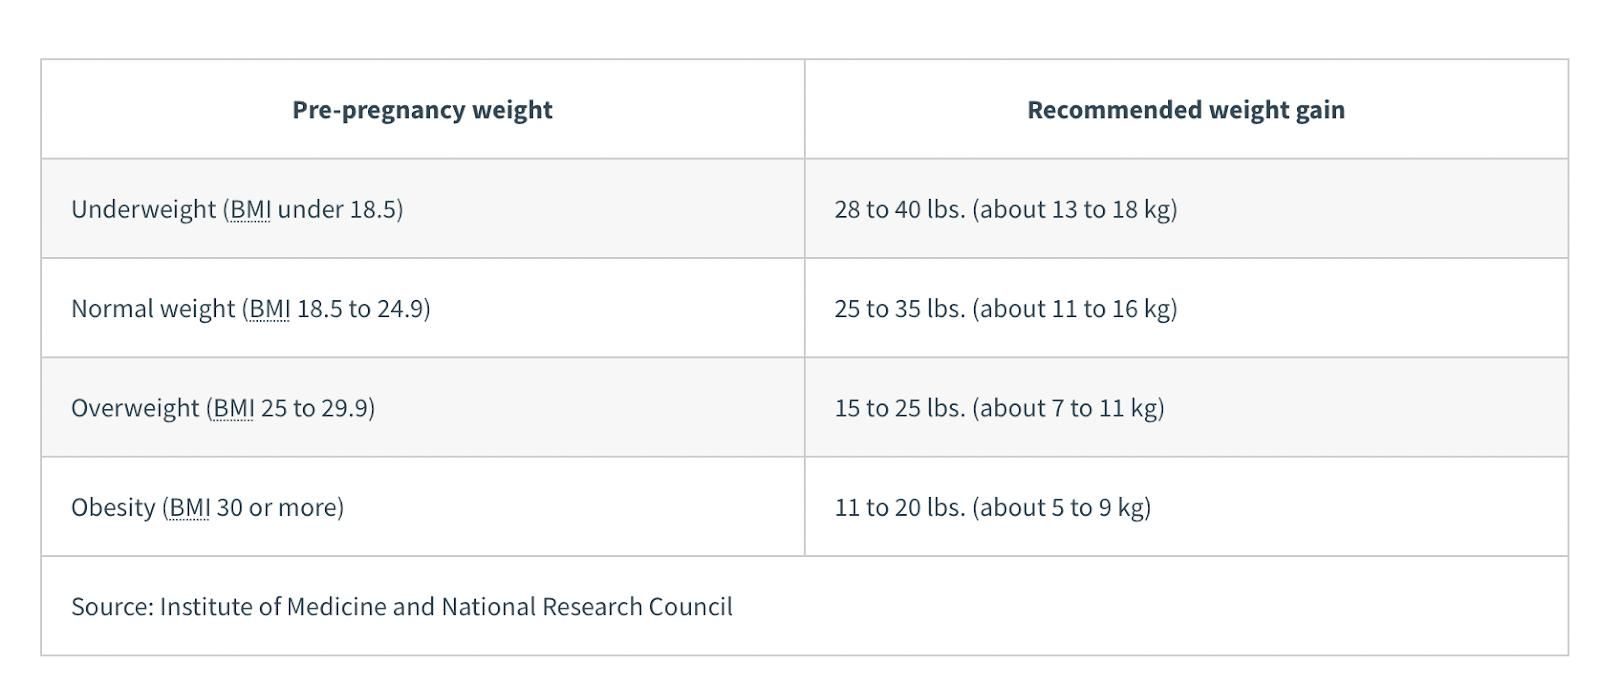This screenshot has width=1600, height=686.
Task: Click the BMI abbreviation in the Obesity row
Action: (189, 507)
